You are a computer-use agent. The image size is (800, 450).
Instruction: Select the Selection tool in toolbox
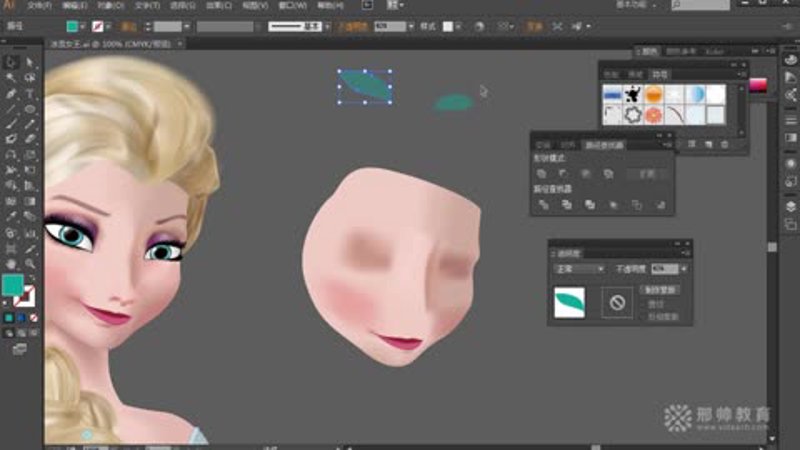click(11, 62)
